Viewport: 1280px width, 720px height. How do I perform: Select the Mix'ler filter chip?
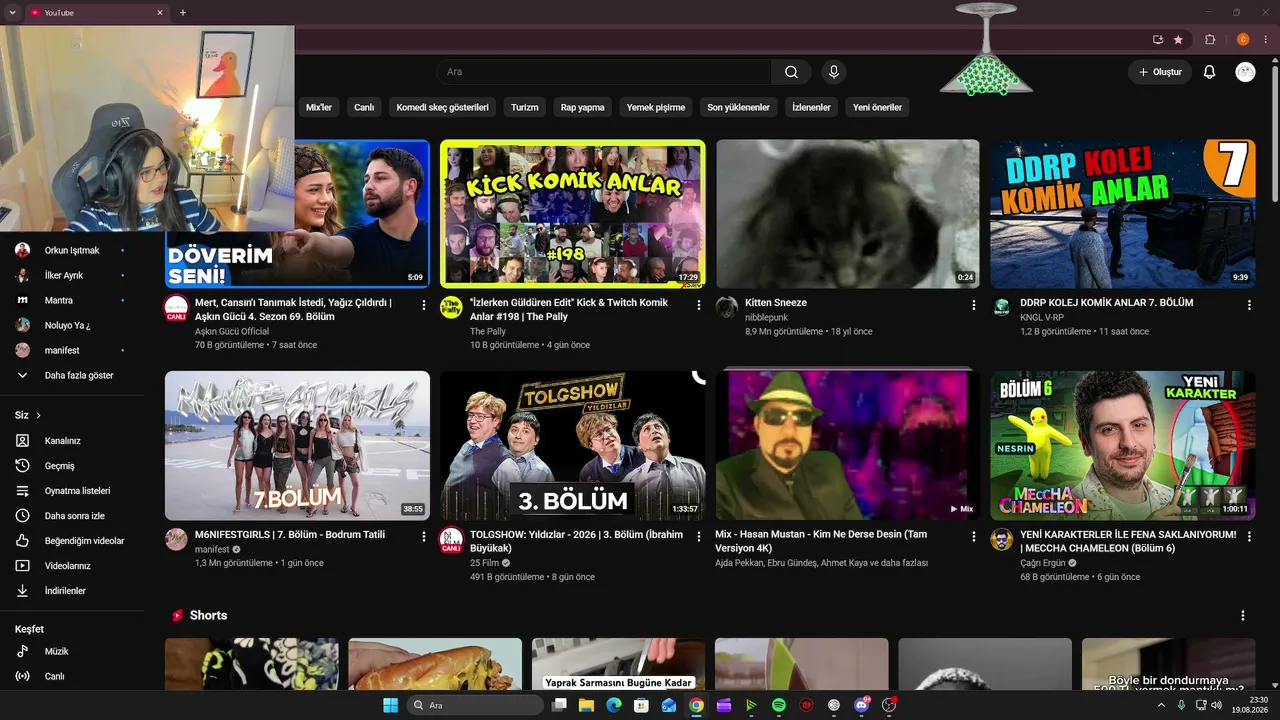point(319,107)
